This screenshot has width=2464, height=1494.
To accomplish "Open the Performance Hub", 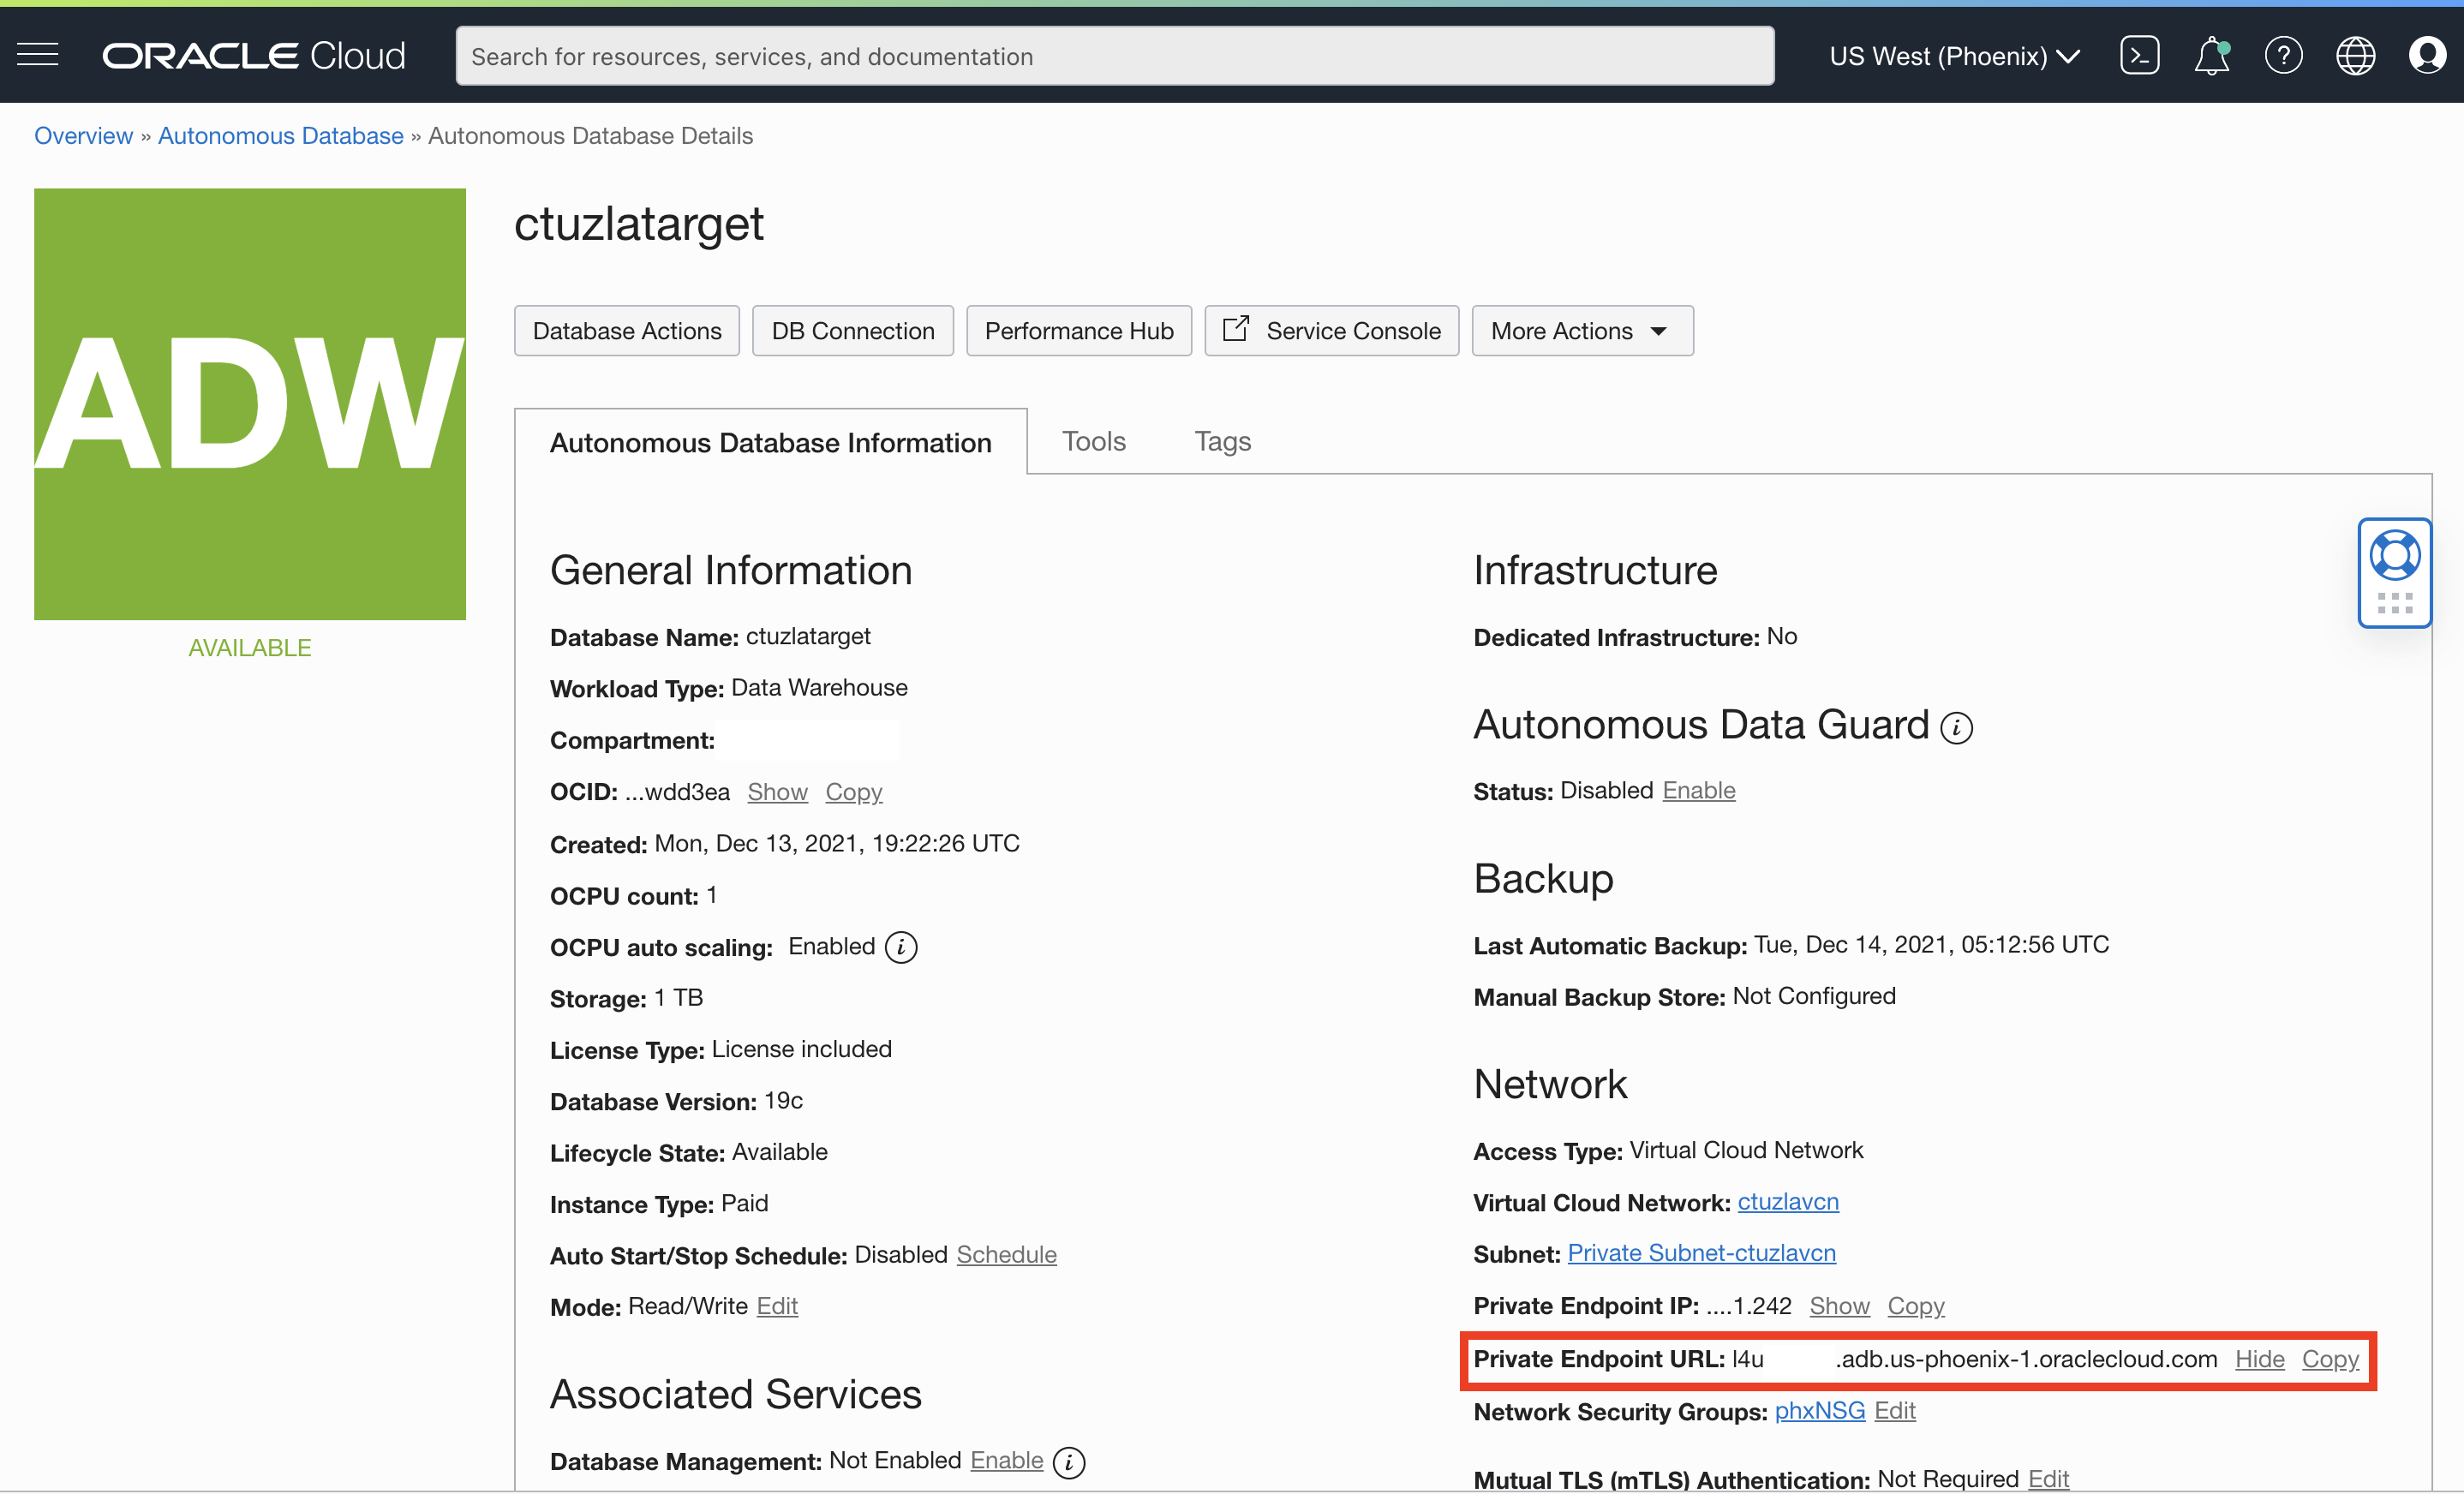I will coord(1079,330).
